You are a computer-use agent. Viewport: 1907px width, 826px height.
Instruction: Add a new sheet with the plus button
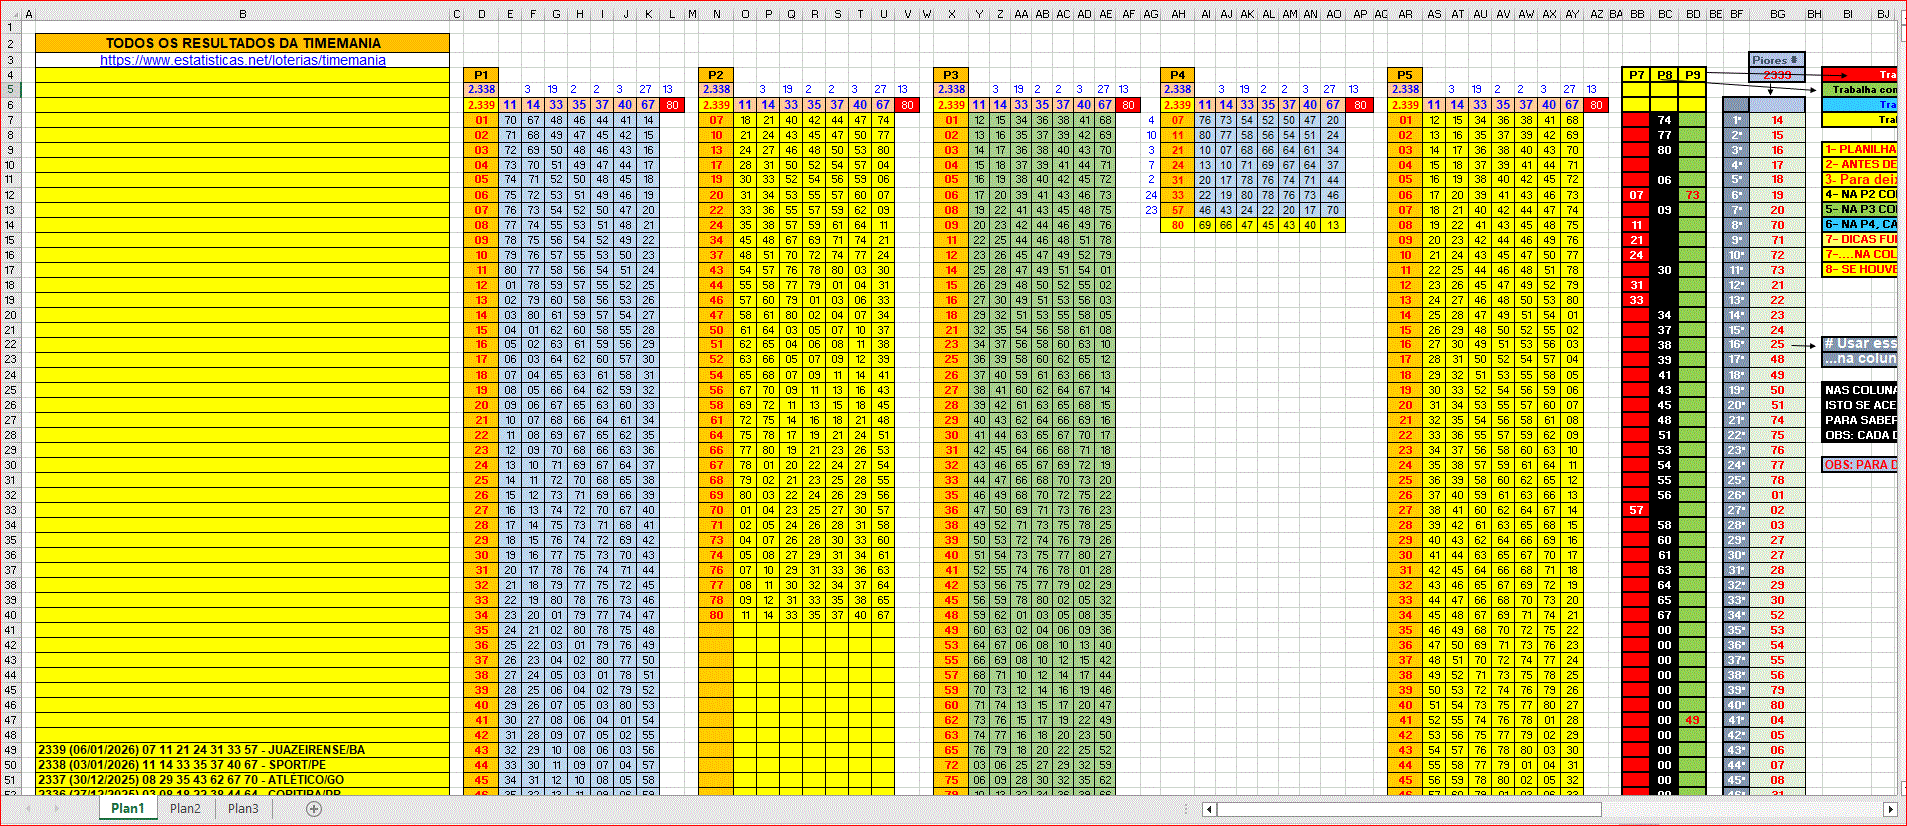314,809
